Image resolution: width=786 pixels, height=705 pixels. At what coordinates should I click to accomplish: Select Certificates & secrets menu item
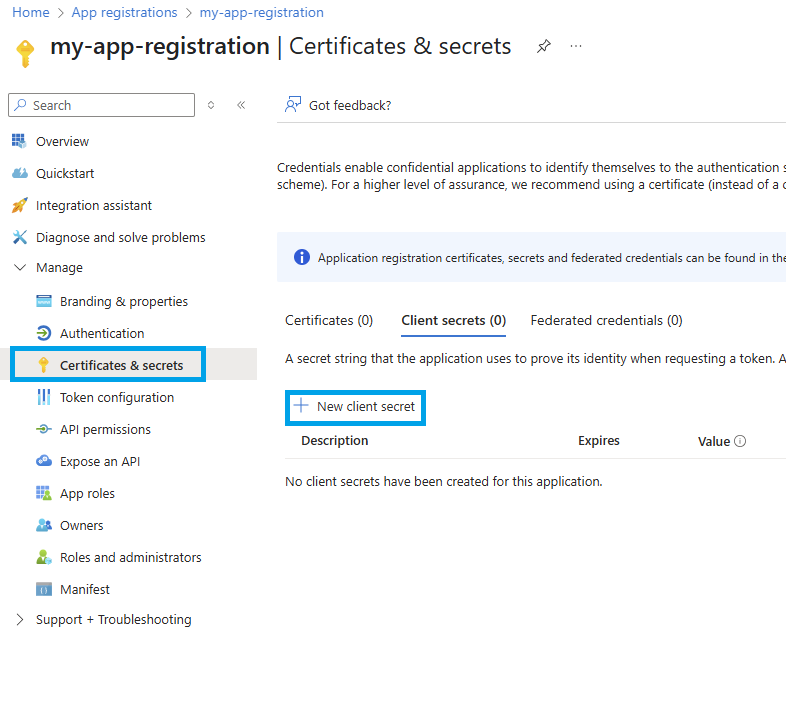121,366
